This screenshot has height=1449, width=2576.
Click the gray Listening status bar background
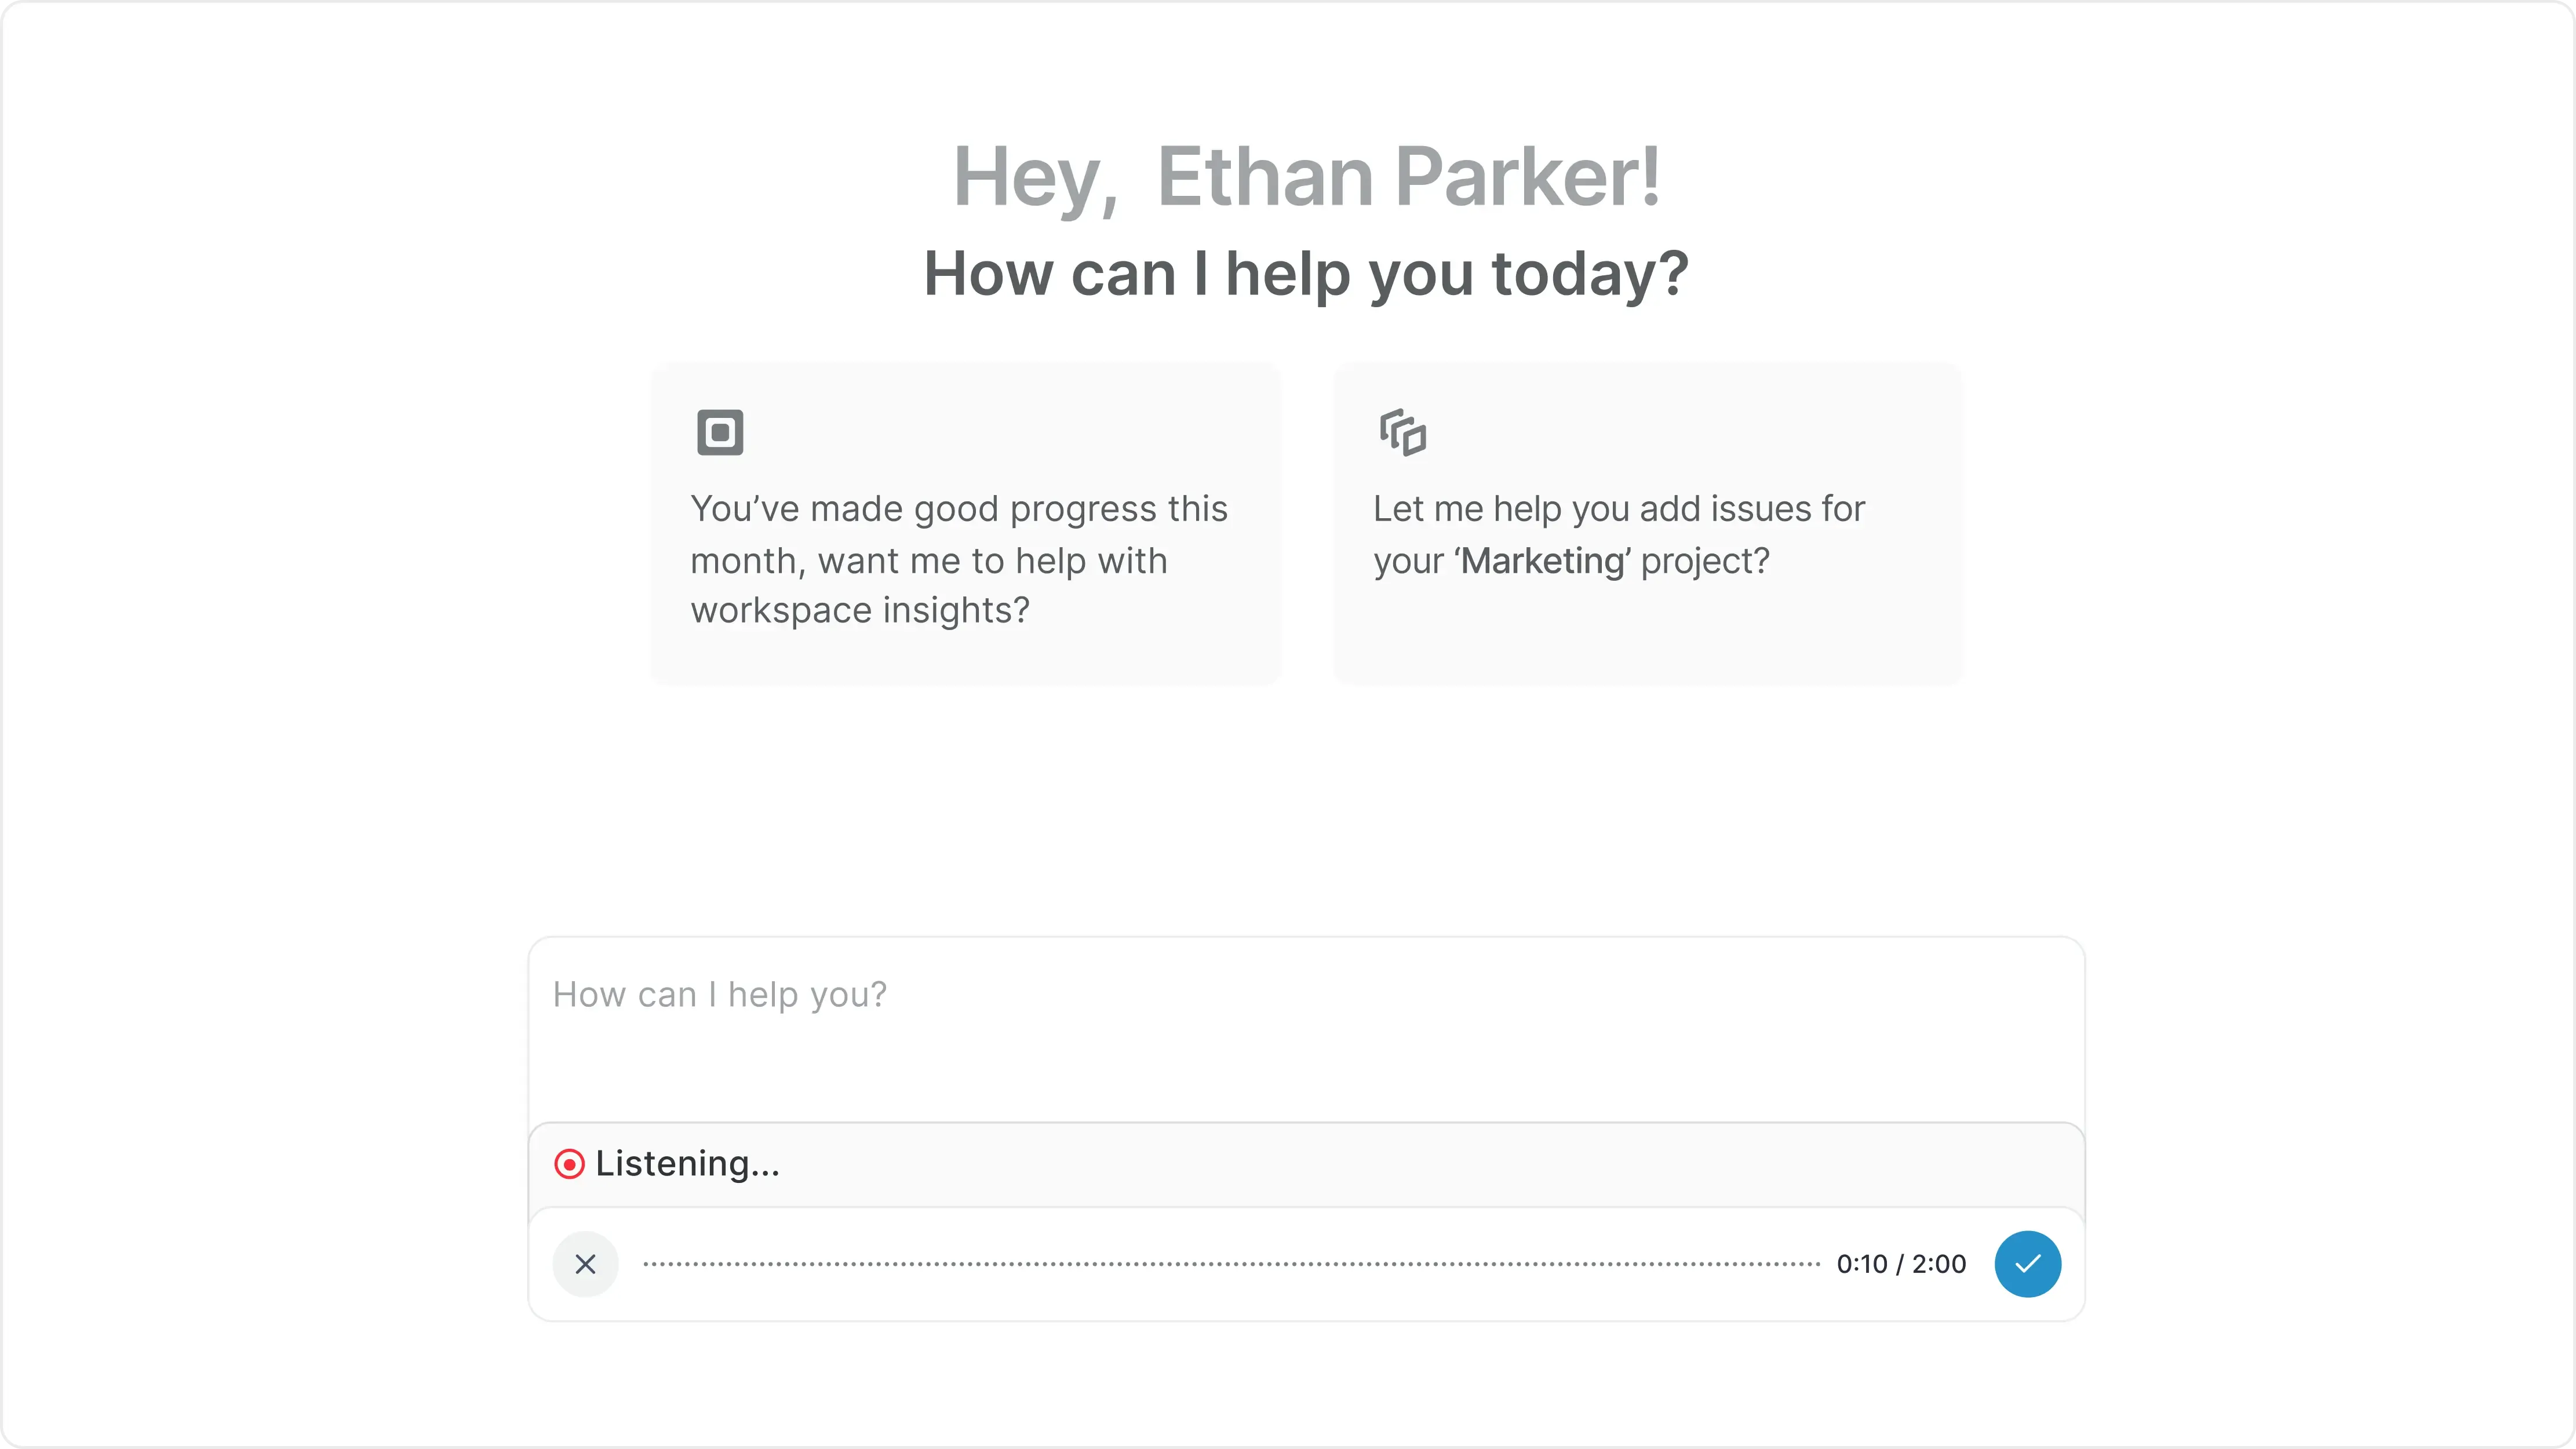click(1400, 1164)
